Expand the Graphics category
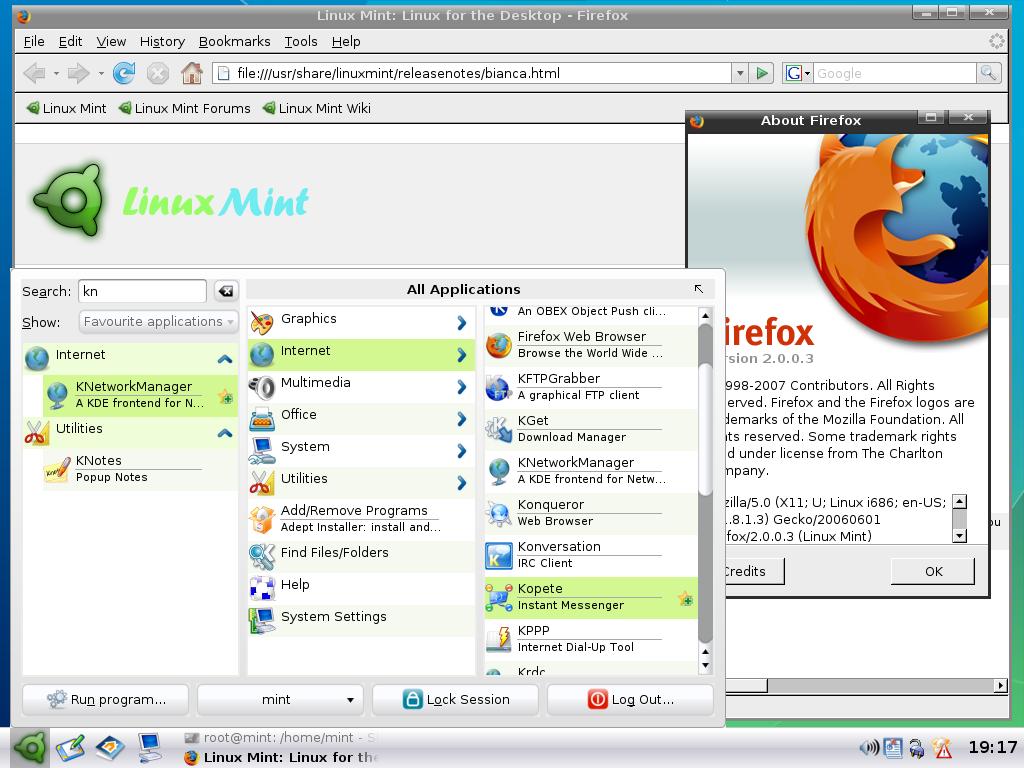Image resolution: width=1024 pixels, height=768 pixels. 361,322
